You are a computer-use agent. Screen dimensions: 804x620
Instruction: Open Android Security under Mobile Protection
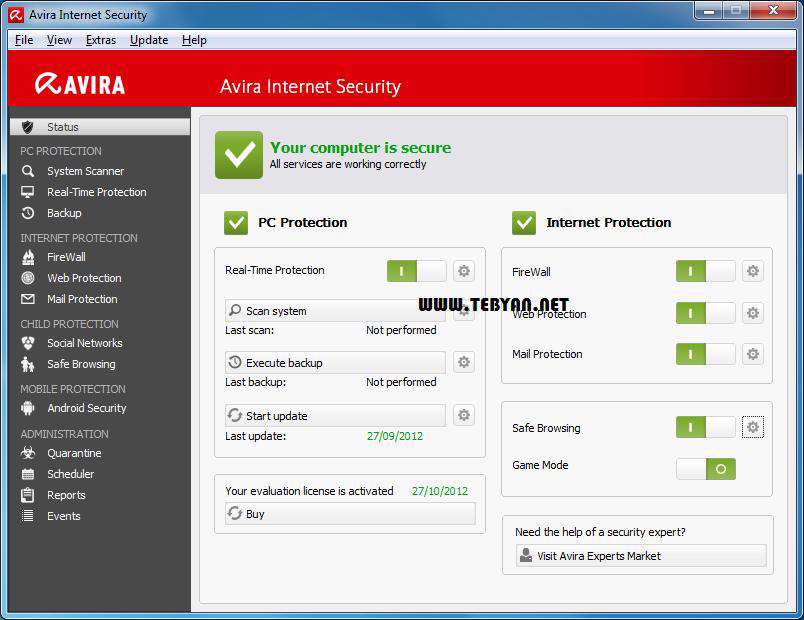87,408
